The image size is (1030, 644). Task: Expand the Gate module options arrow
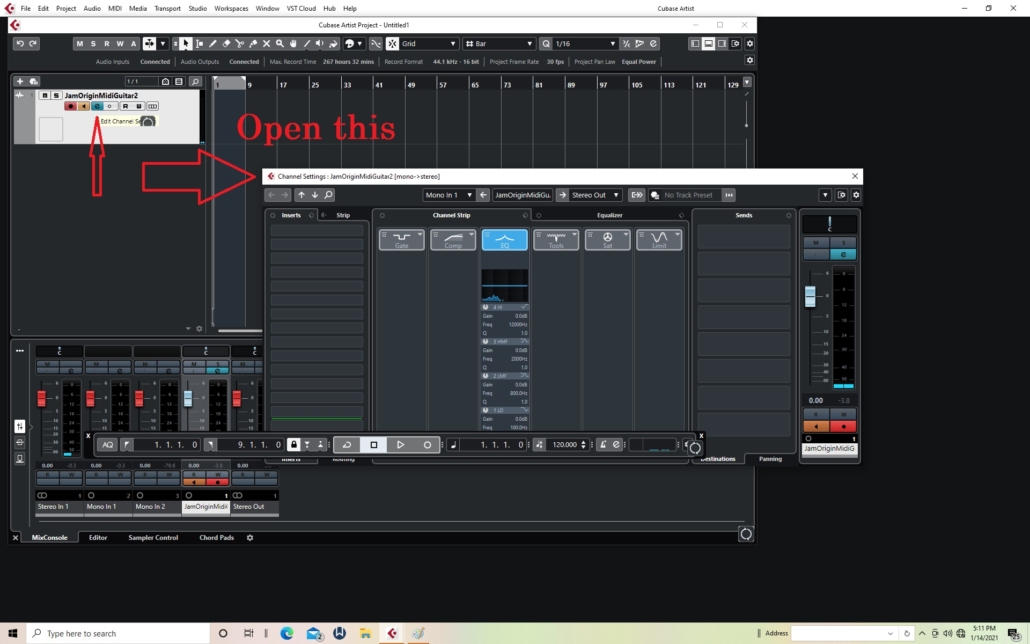click(420, 234)
